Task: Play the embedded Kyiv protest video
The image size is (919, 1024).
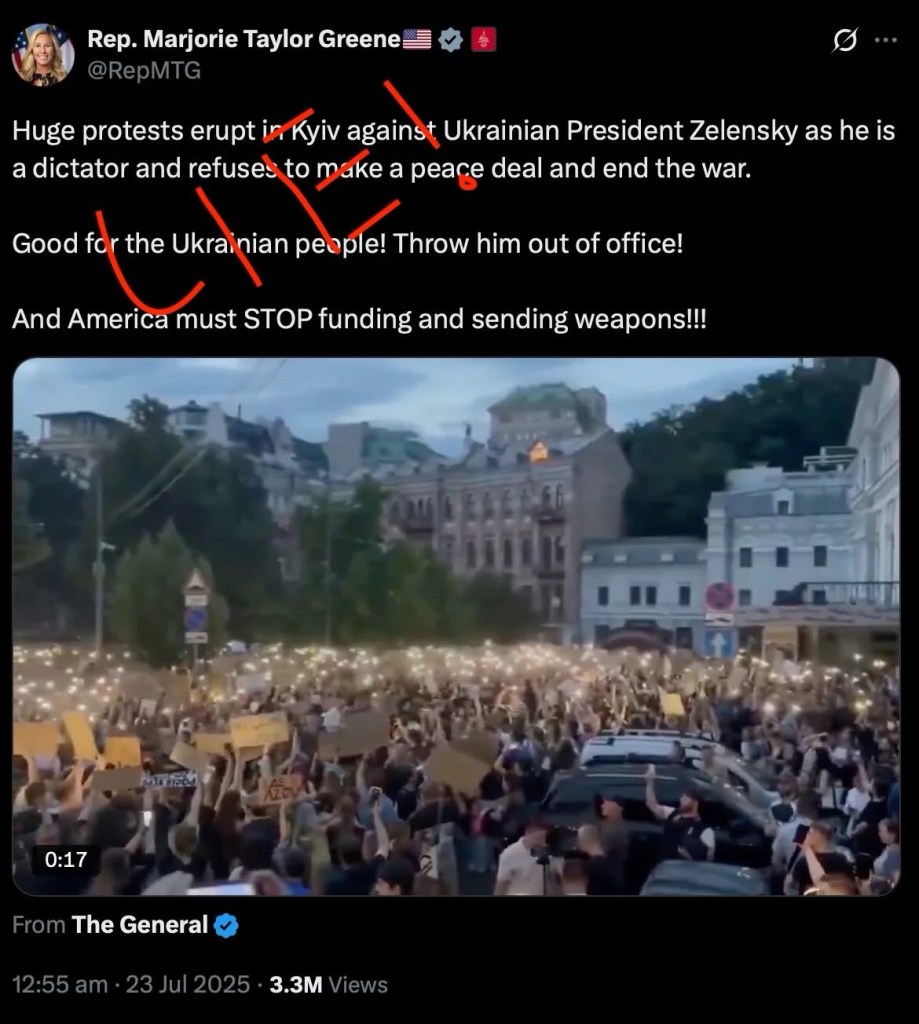Action: point(456,626)
